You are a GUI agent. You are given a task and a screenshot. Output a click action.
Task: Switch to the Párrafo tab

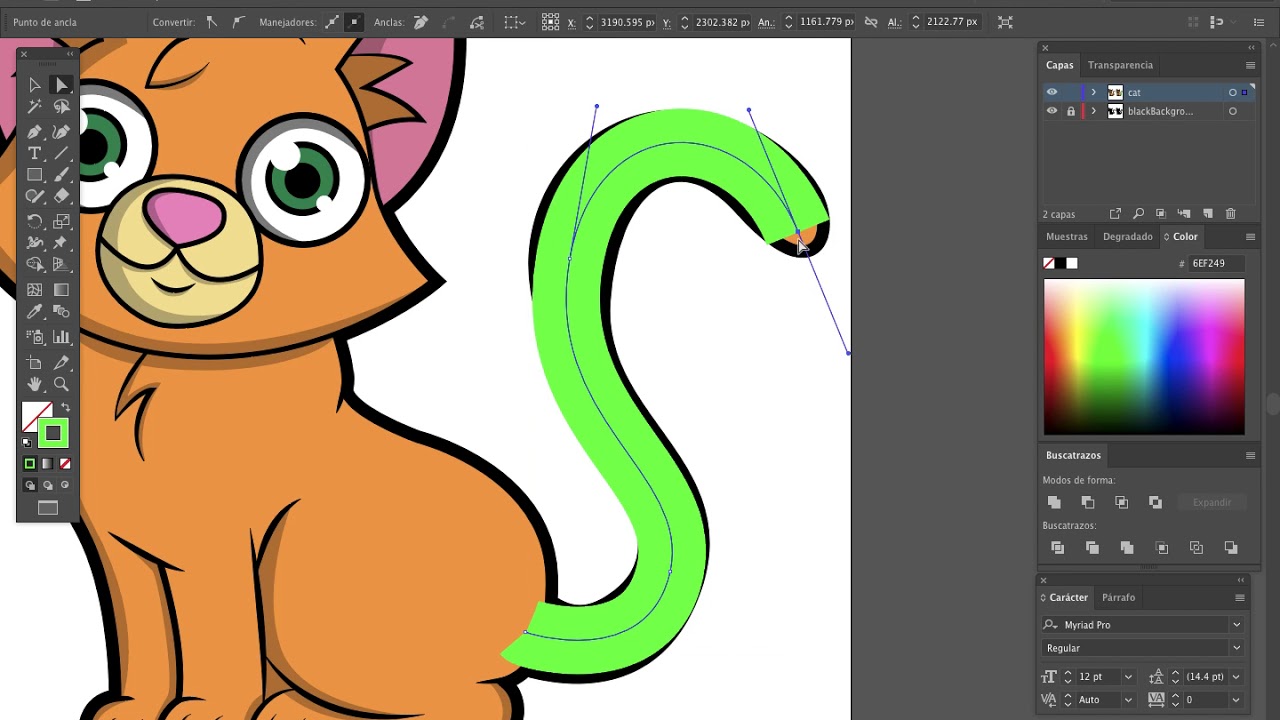[1118, 597]
